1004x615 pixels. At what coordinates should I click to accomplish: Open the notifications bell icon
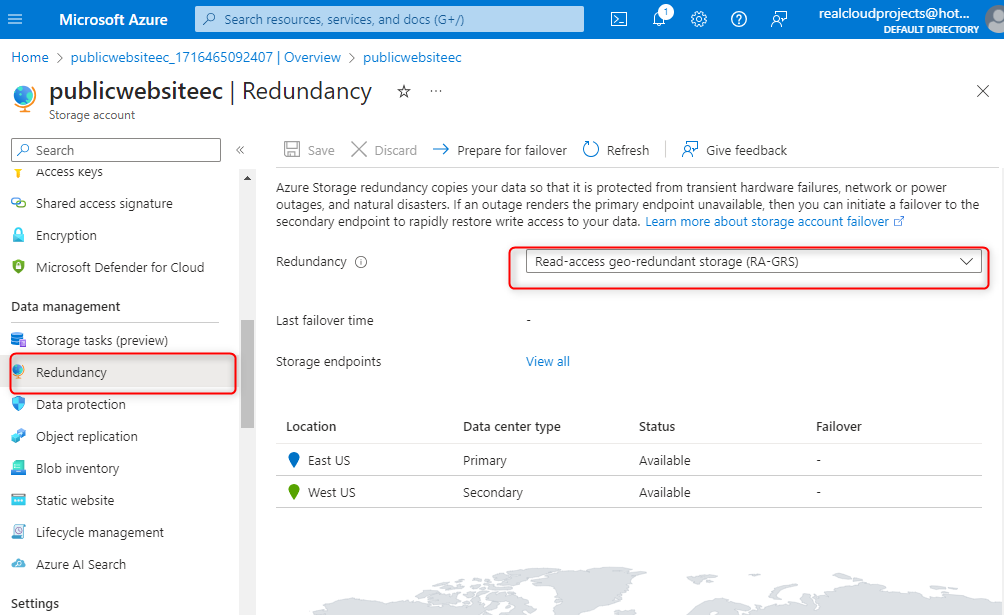coord(660,19)
